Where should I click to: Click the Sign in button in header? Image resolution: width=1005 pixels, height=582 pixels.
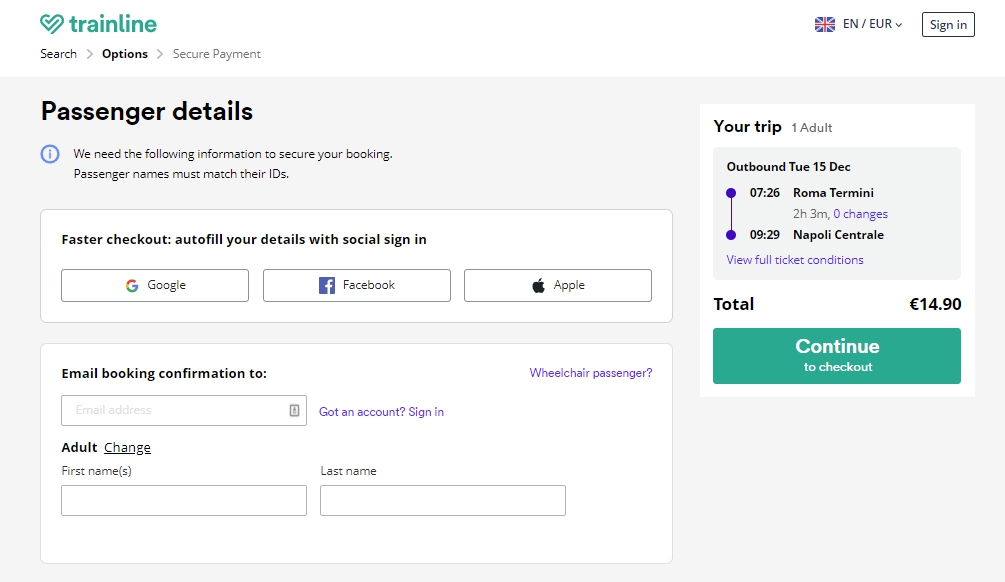coord(948,24)
